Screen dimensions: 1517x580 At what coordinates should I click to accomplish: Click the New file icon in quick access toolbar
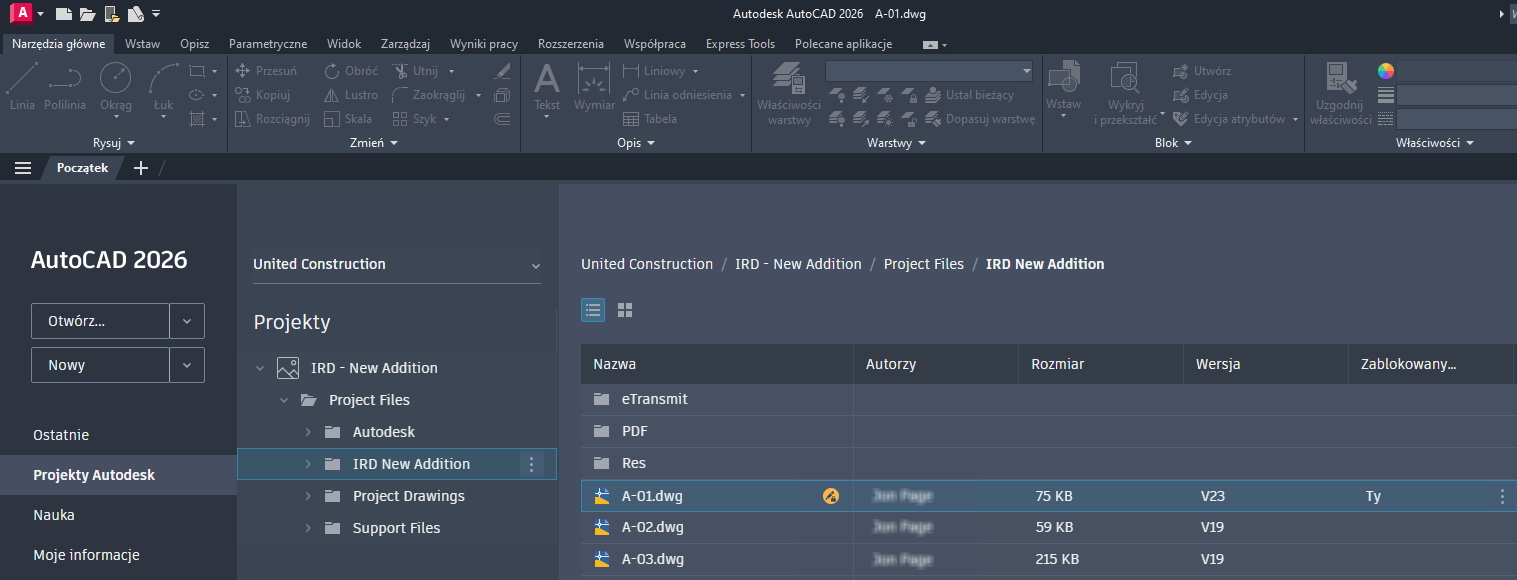(x=64, y=14)
